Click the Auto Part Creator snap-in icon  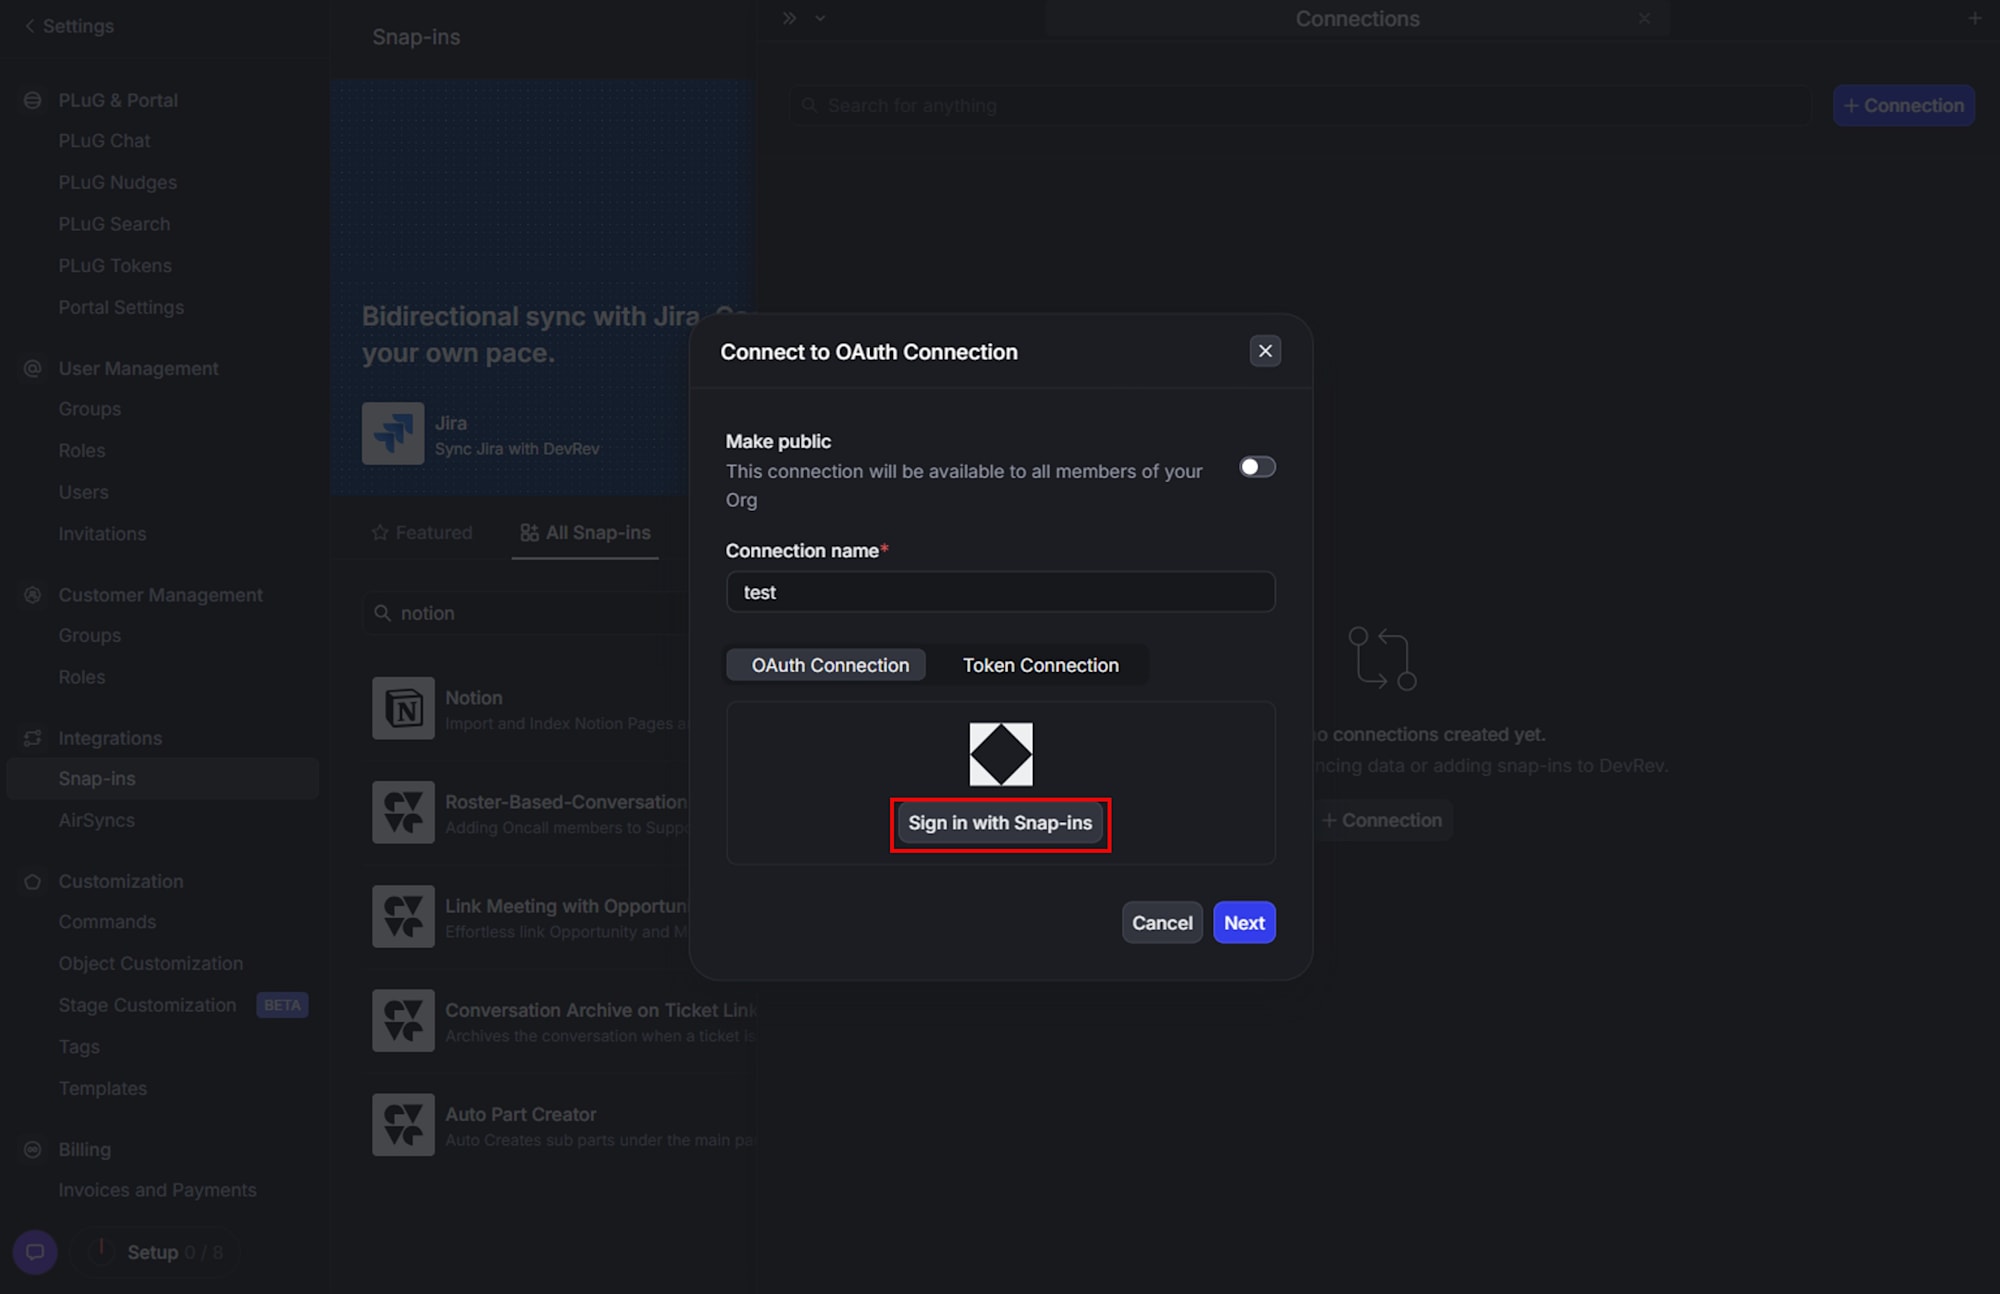coord(403,1125)
